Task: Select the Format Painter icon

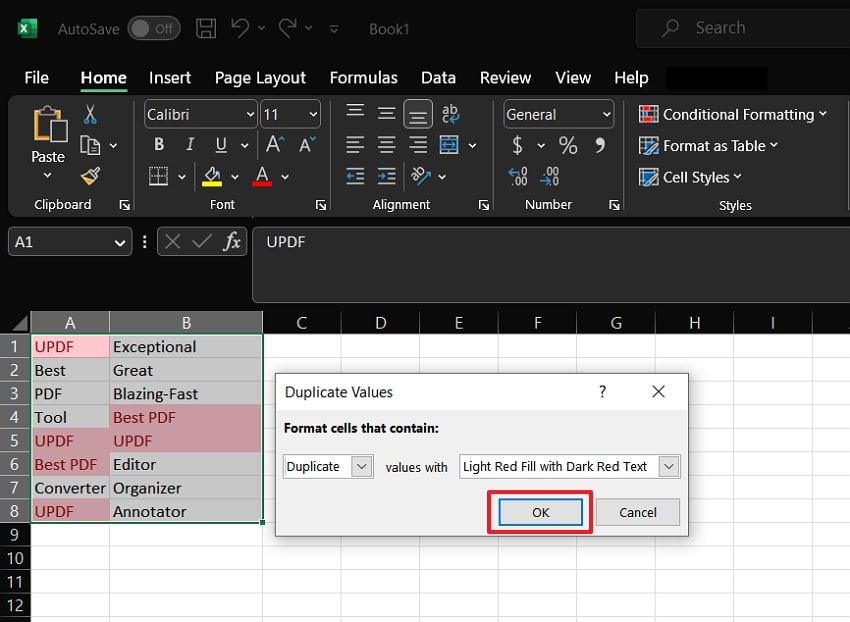Action: 92,176
